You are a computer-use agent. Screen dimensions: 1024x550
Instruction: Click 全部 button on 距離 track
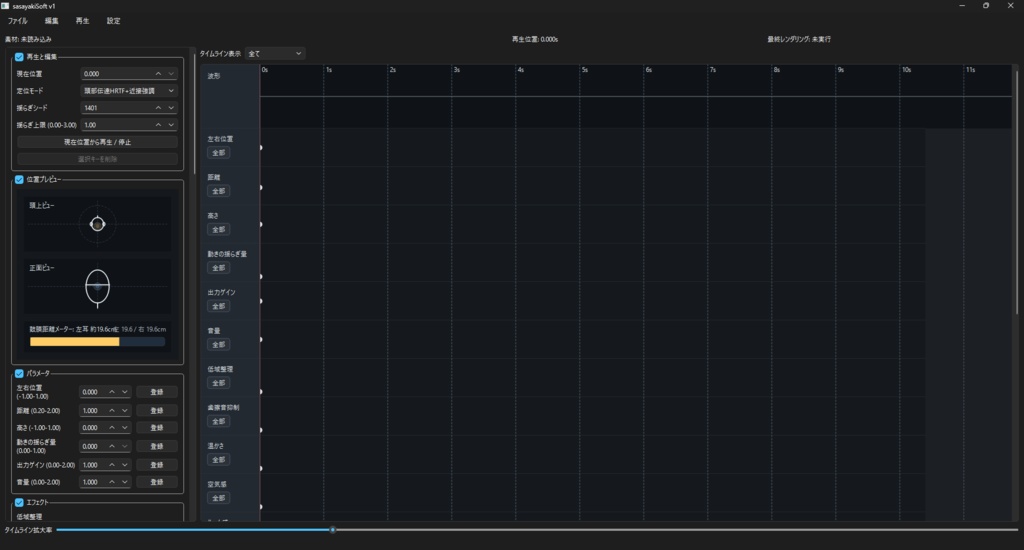pos(218,191)
